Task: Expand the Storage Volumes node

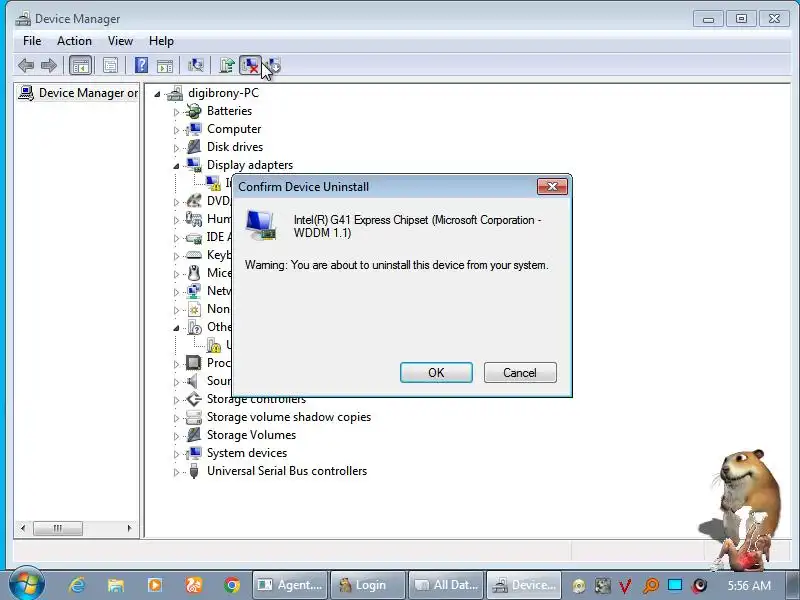Action: (x=177, y=436)
